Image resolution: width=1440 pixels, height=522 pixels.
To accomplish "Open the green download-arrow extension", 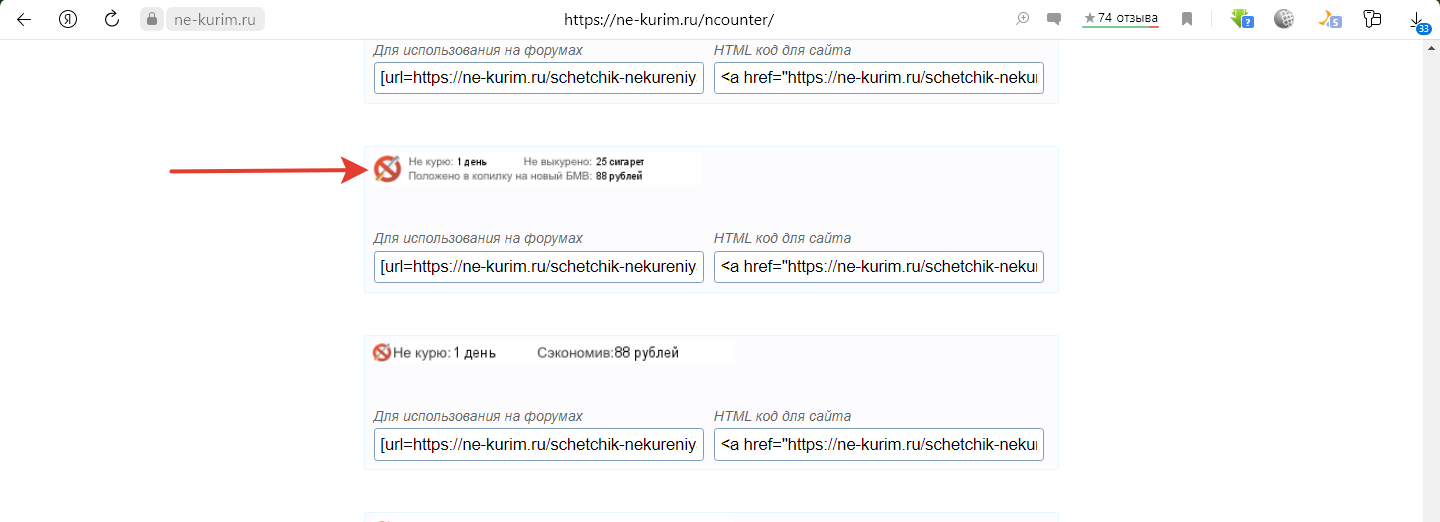I will (1241, 19).
